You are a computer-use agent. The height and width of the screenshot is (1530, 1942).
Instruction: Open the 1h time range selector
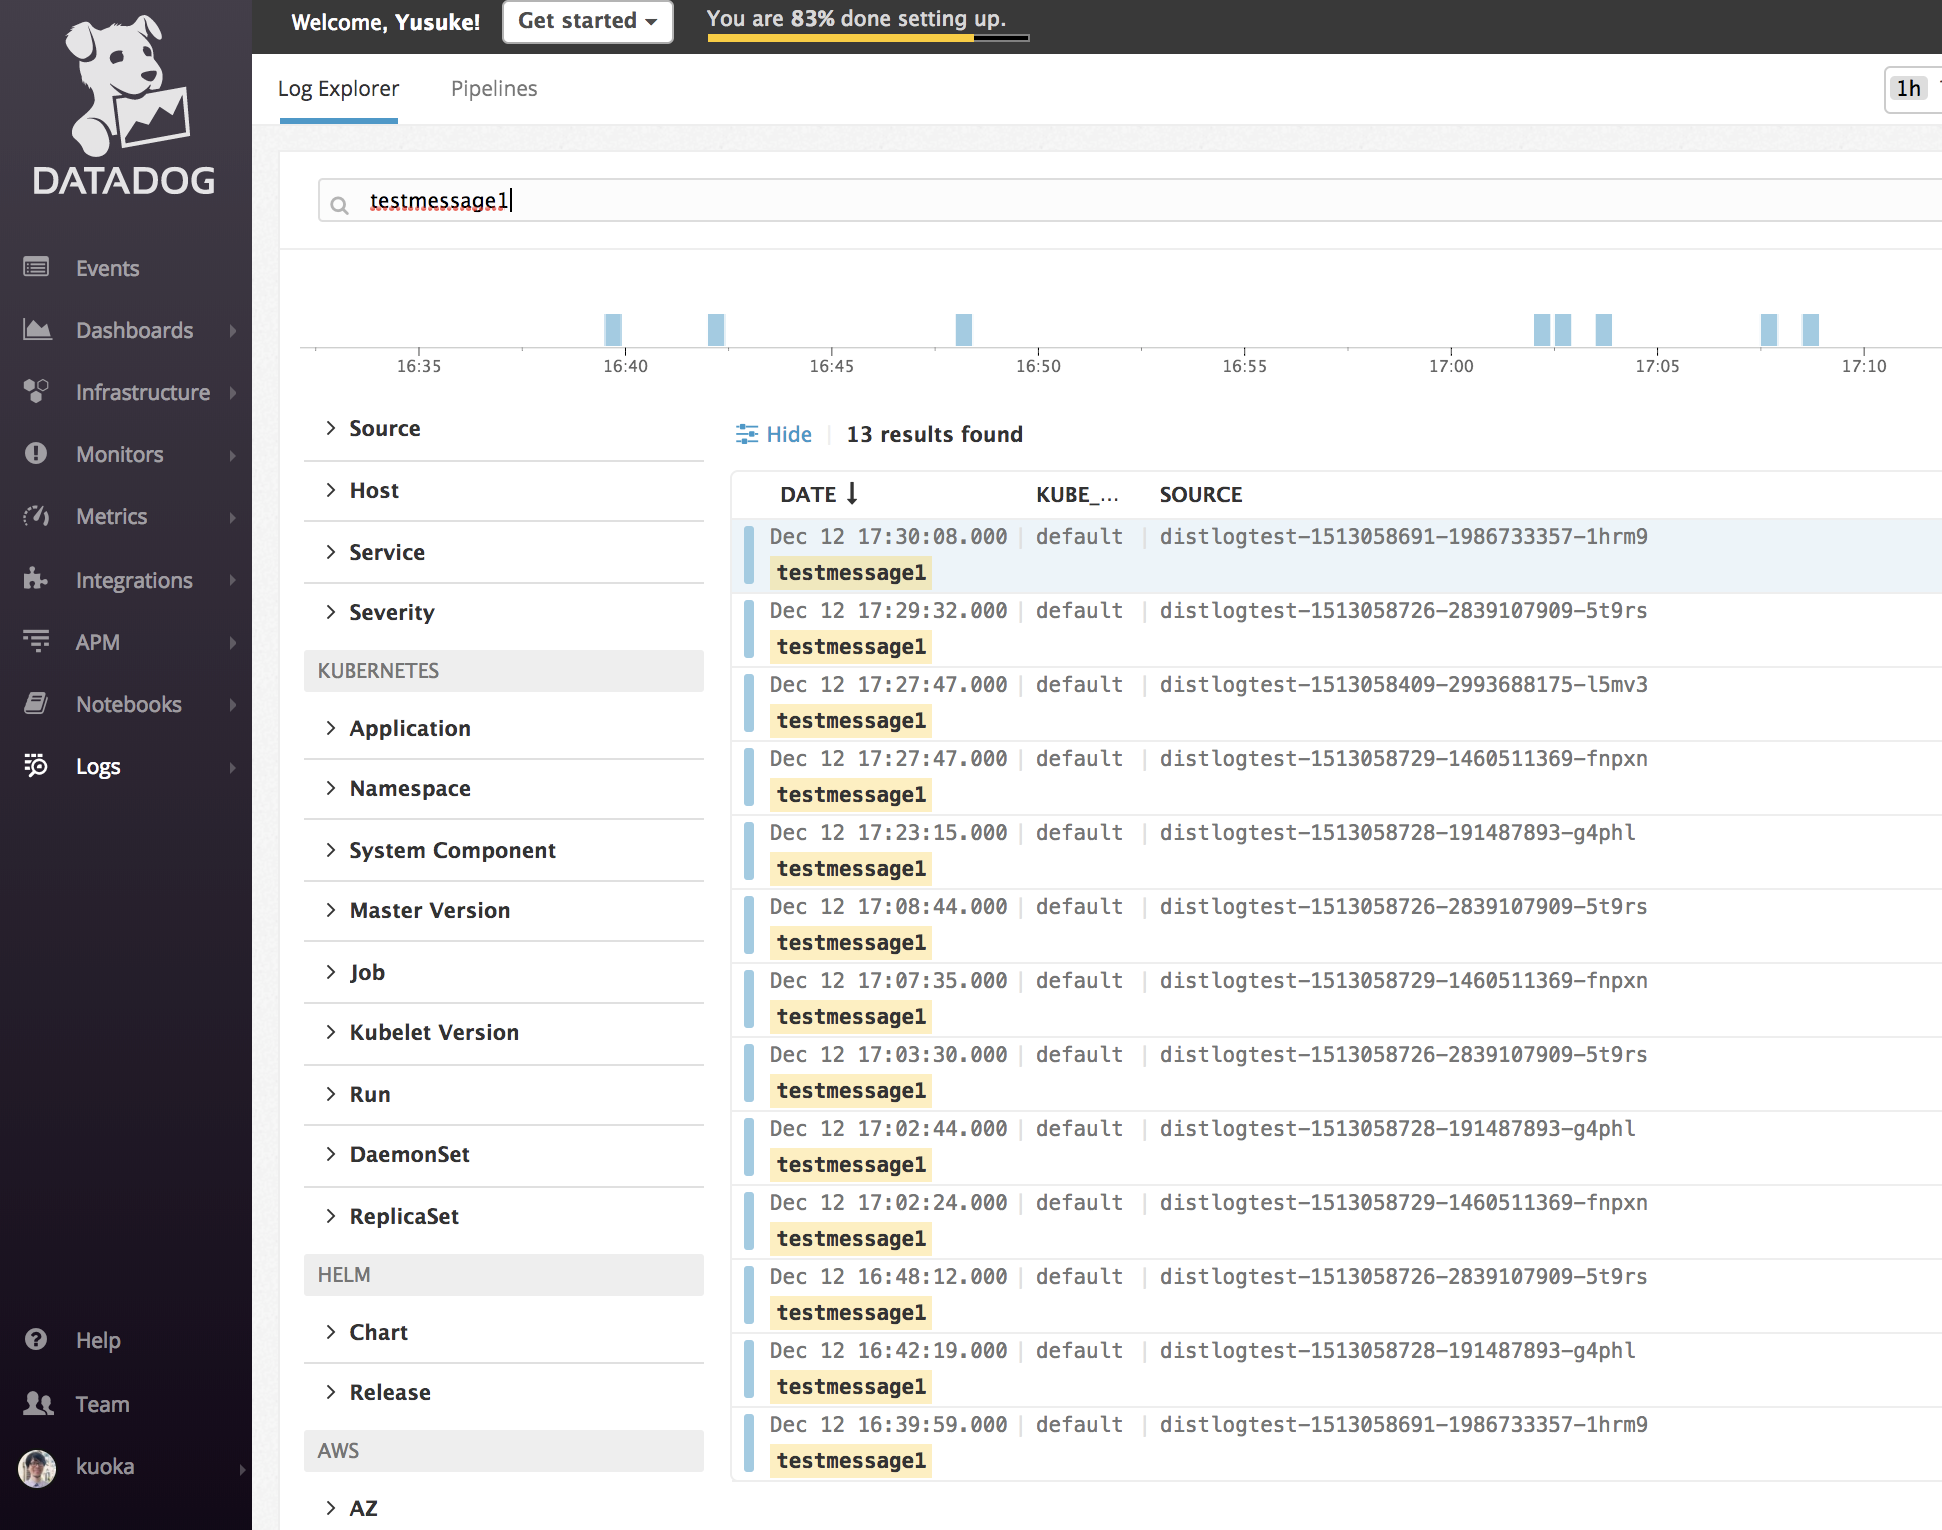(1908, 88)
